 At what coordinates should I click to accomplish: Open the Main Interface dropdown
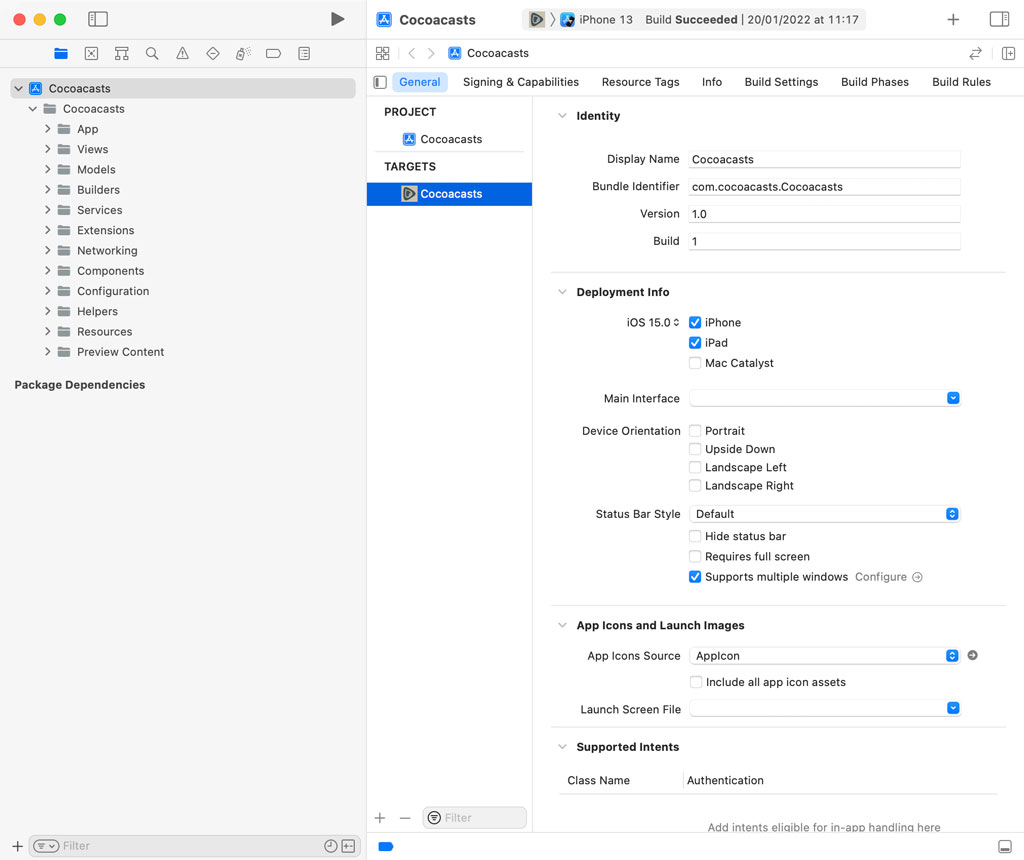pos(825,398)
